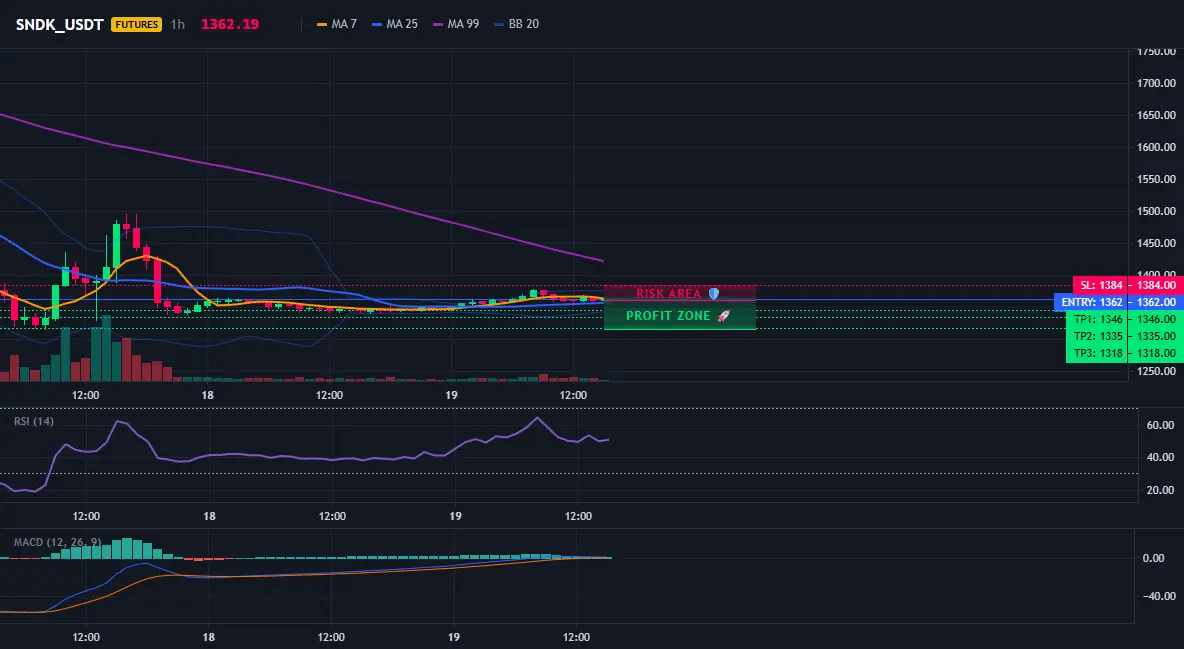The image size is (1184, 649).
Task: Click the TP2: 1335 price tag
Action: (1124, 336)
